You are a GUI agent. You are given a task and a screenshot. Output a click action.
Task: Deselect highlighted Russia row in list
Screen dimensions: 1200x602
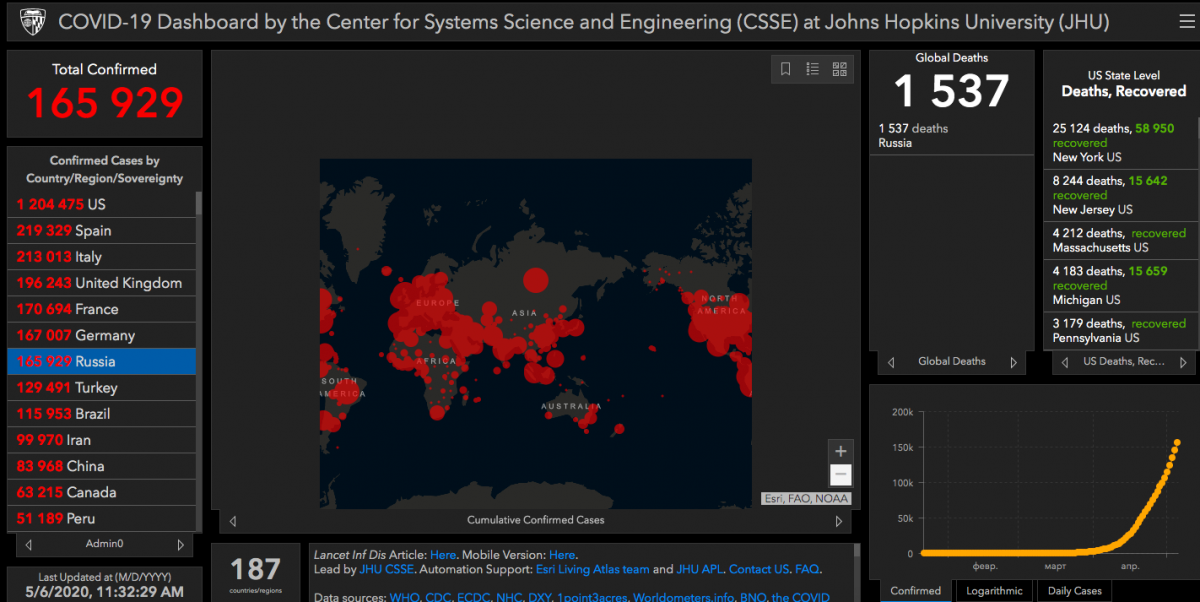102,361
